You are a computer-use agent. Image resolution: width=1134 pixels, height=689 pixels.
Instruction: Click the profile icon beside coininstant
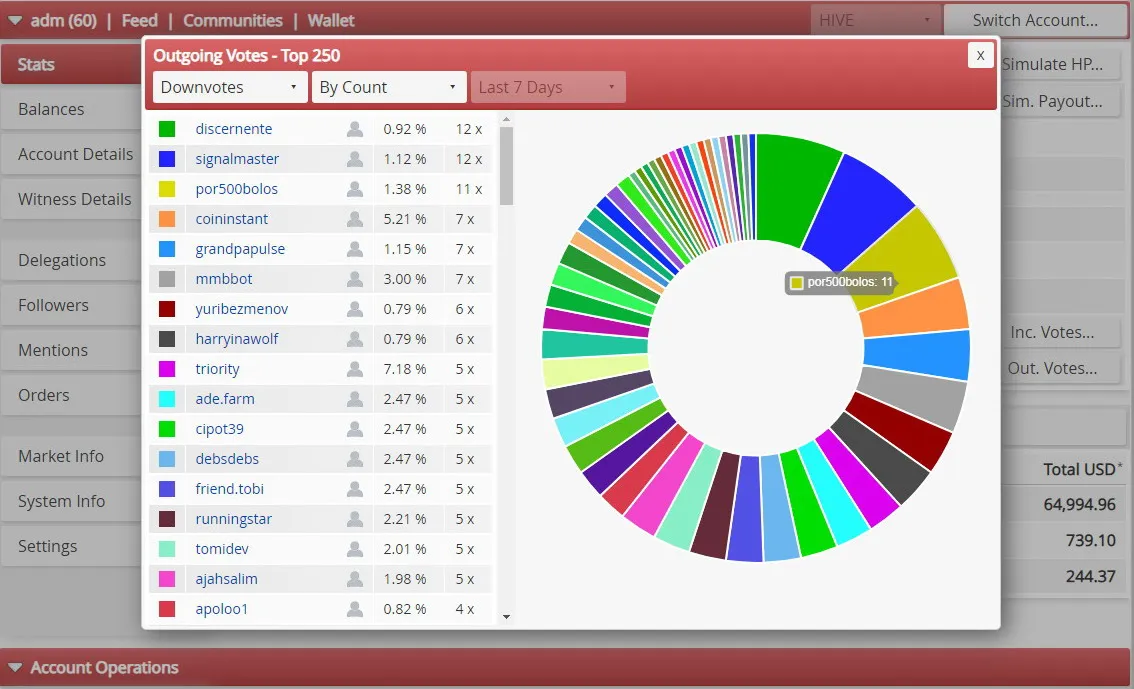click(354, 218)
